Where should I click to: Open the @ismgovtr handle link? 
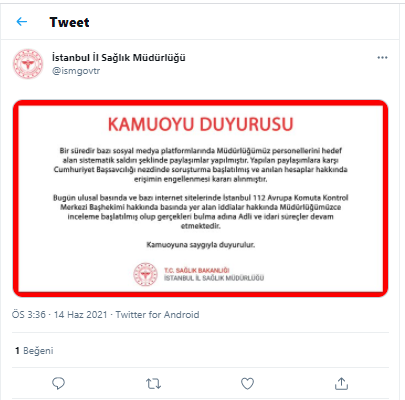[x=76, y=71]
